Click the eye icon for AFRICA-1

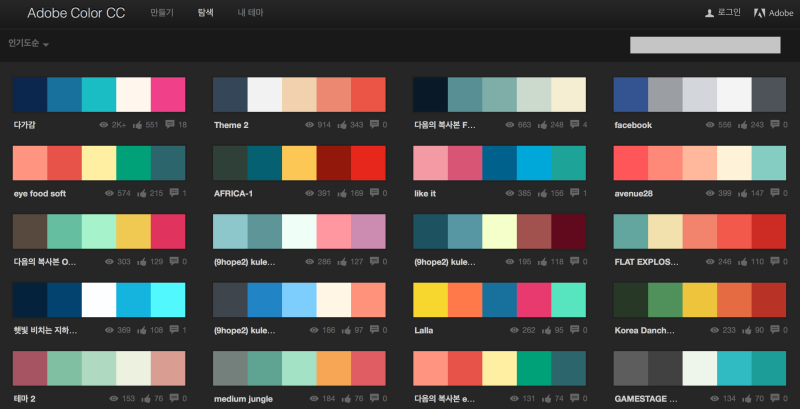point(309,193)
